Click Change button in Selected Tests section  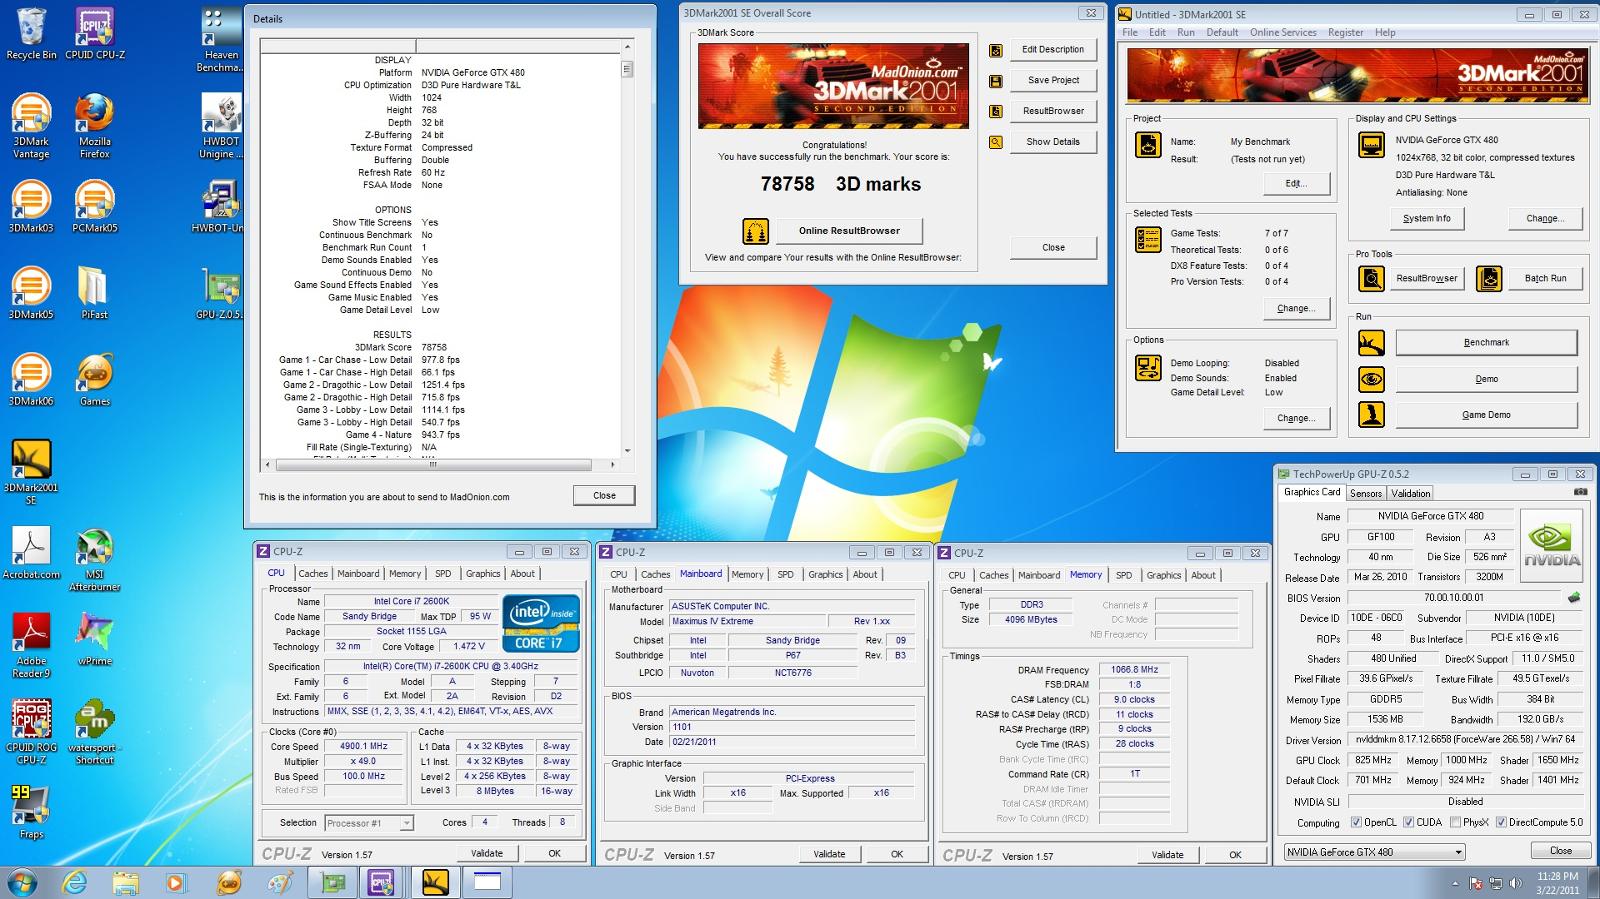click(1295, 308)
